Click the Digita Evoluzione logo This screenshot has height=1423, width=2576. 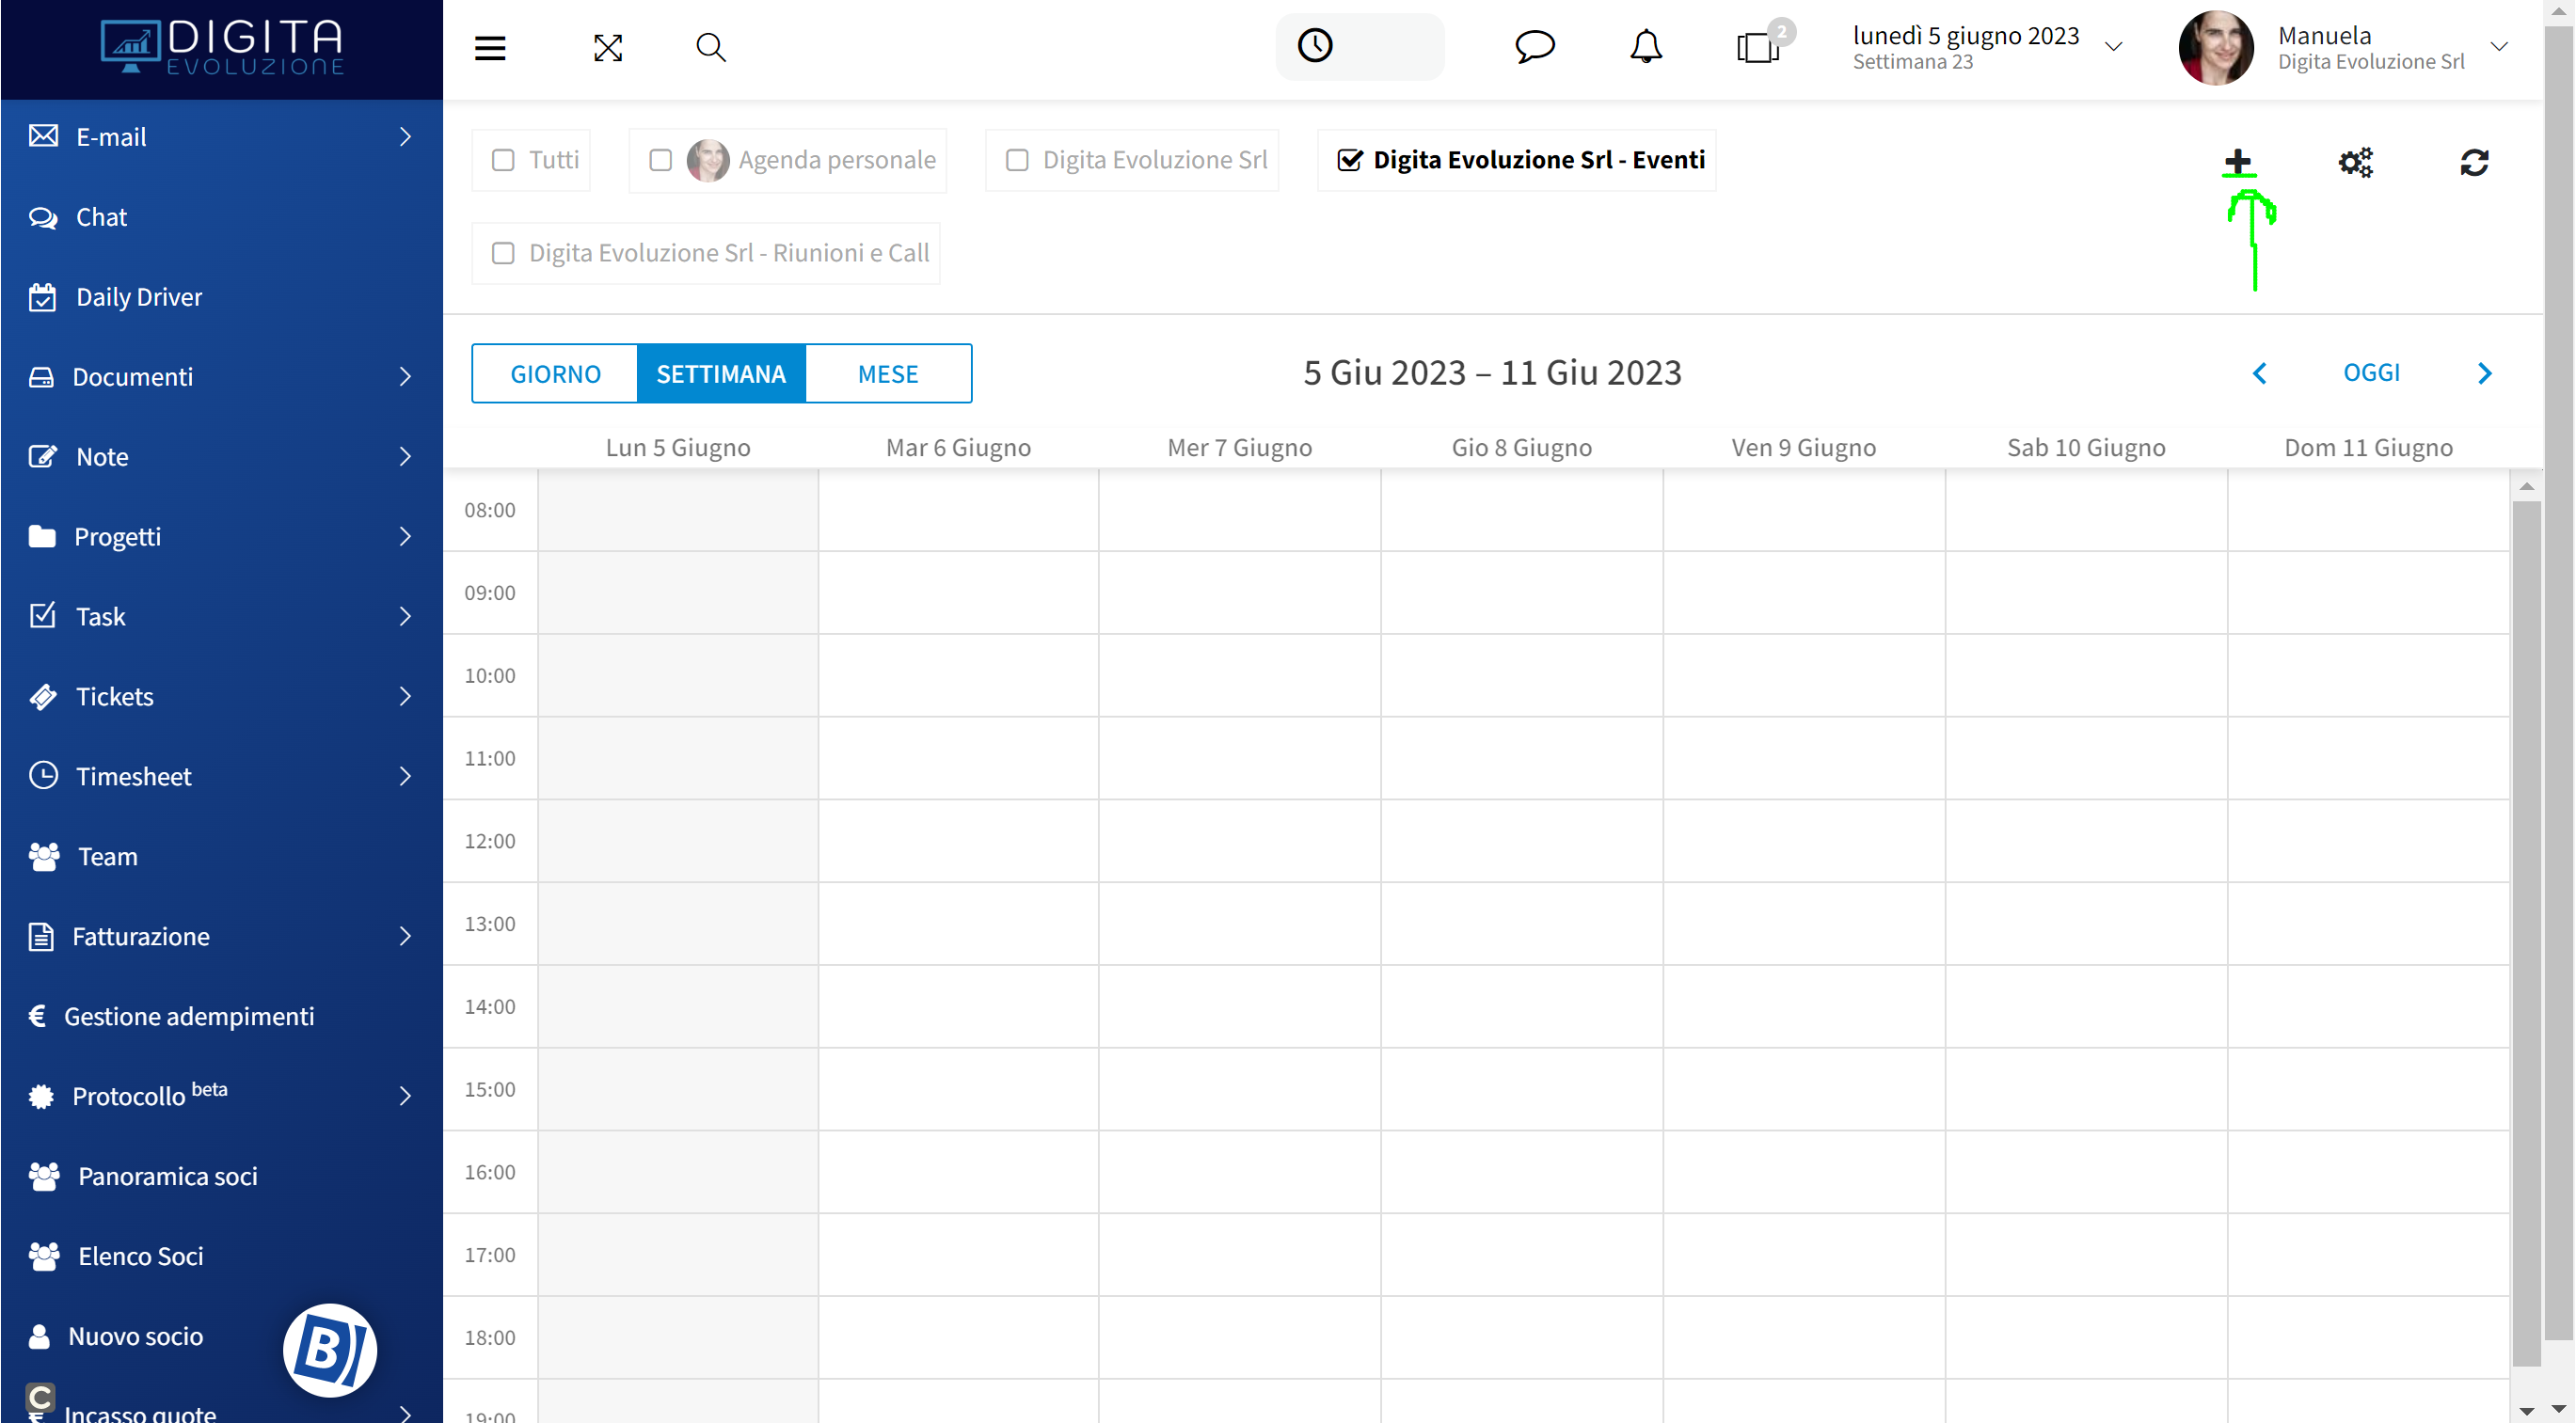(x=222, y=46)
